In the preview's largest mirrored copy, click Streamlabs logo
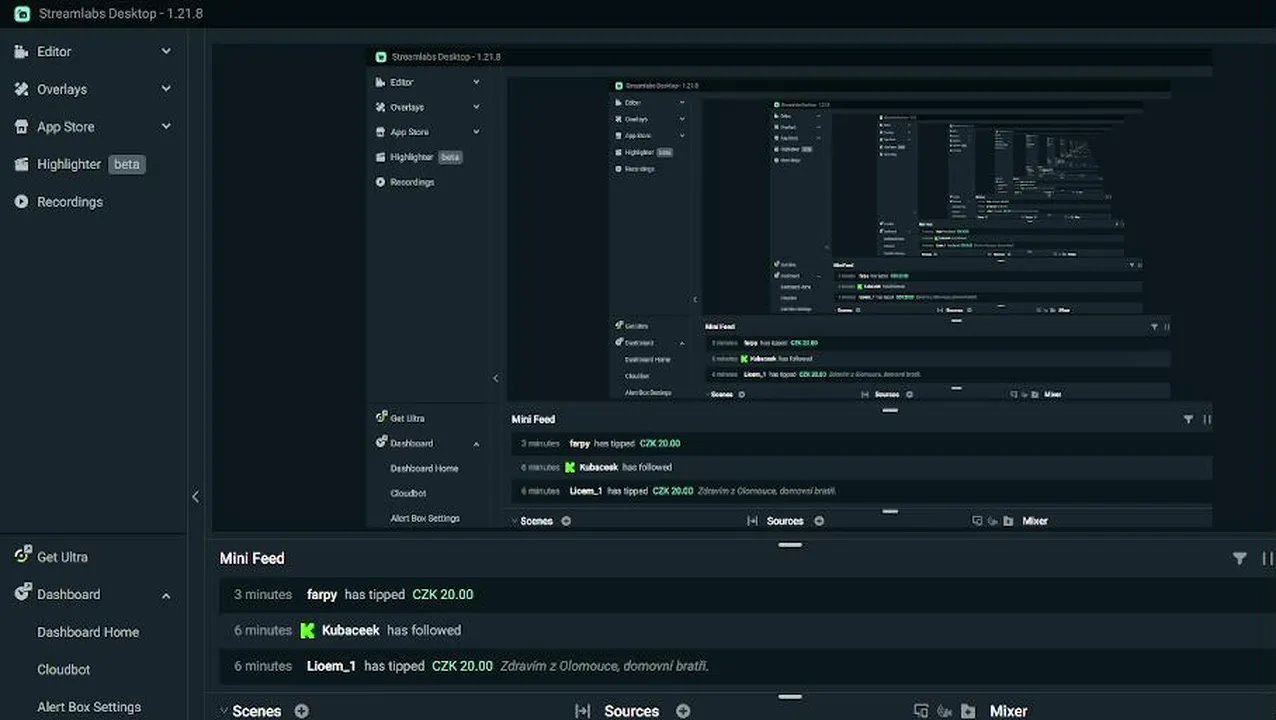Screen dimensions: 1276x720 (381, 57)
